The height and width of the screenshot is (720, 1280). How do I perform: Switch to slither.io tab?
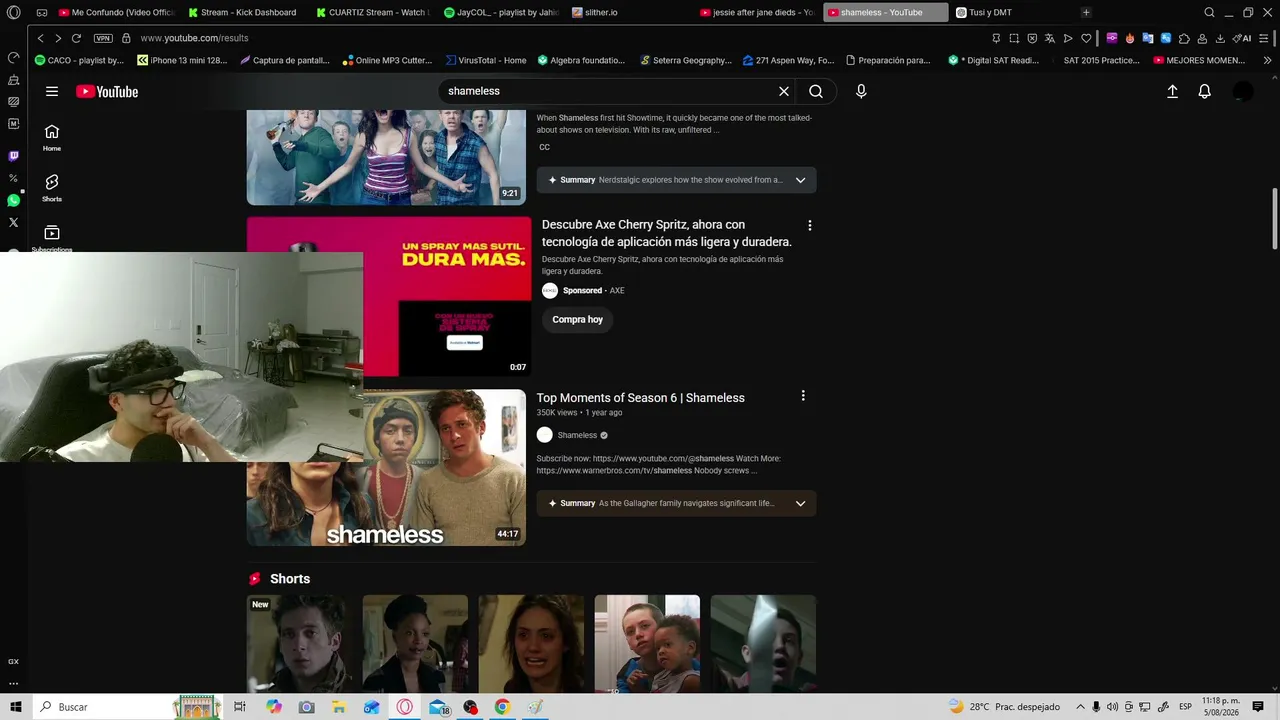(630, 13)
